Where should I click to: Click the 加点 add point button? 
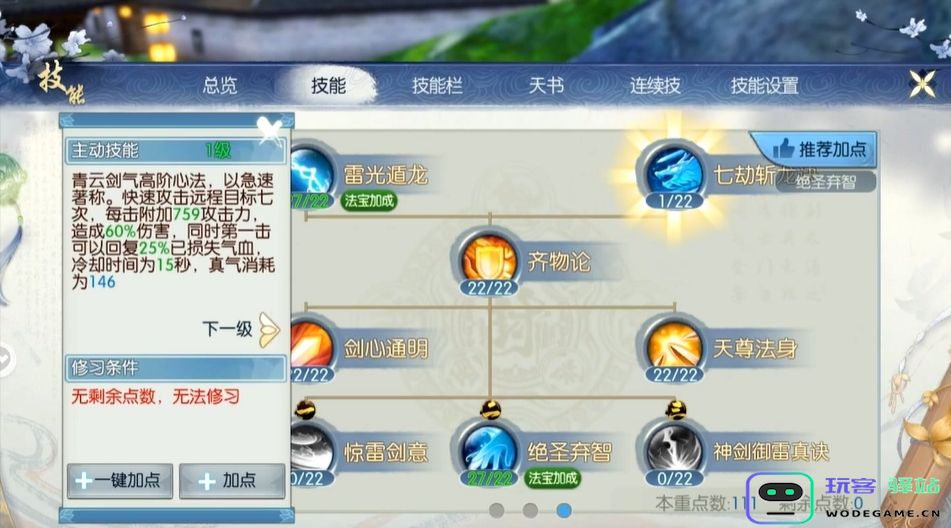[232, 481]
